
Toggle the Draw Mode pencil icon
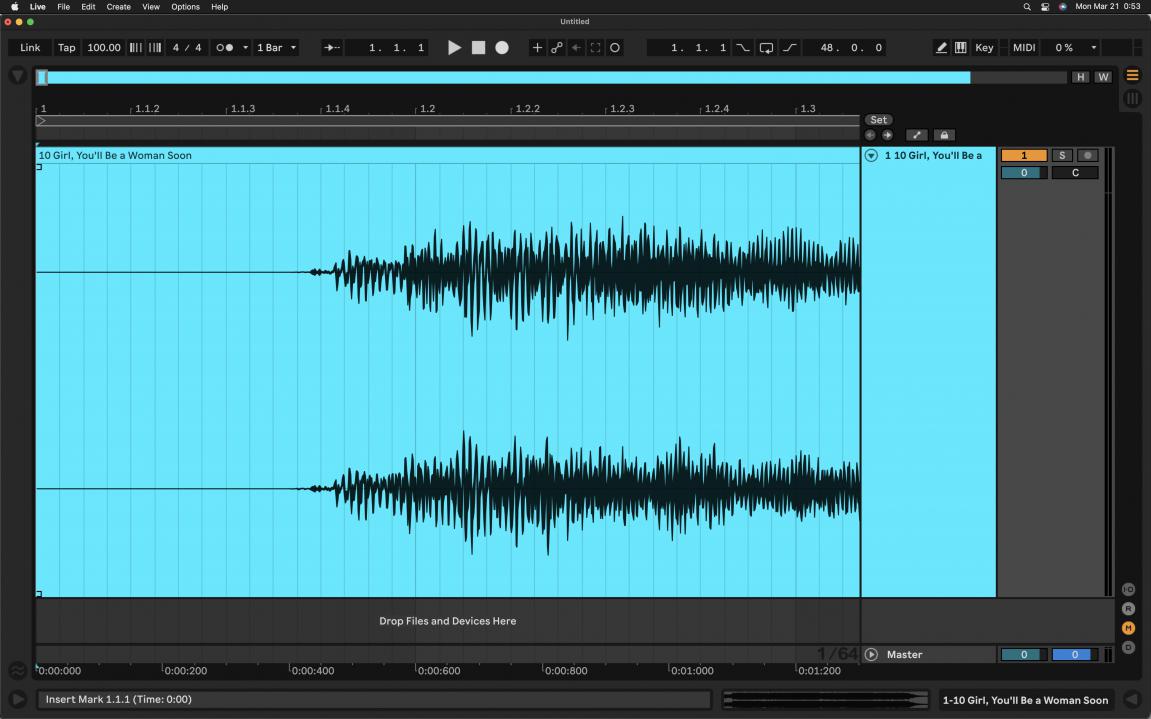click(x=941, y=48)
